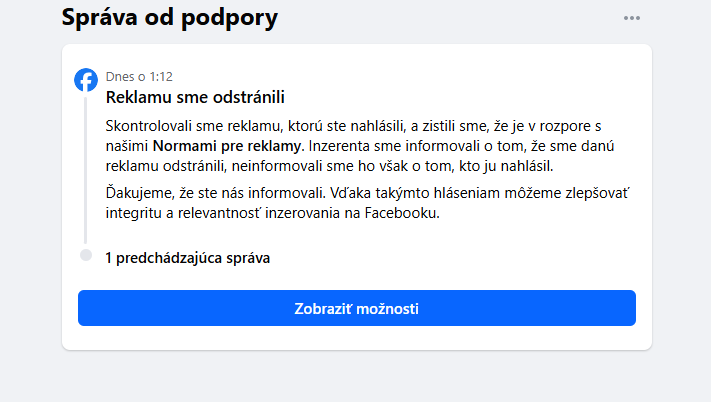Click the vertical timeline line under the logo

click(x=86, y=170)
